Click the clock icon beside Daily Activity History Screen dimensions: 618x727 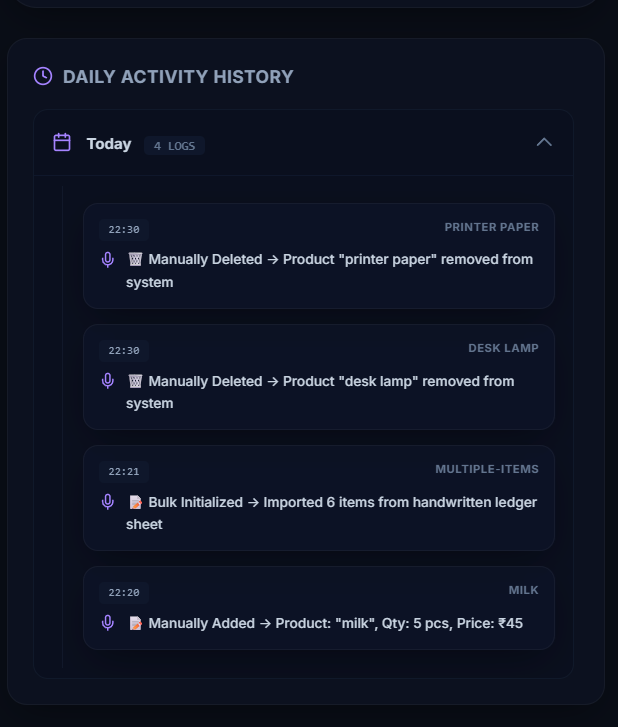pos(43,76)
